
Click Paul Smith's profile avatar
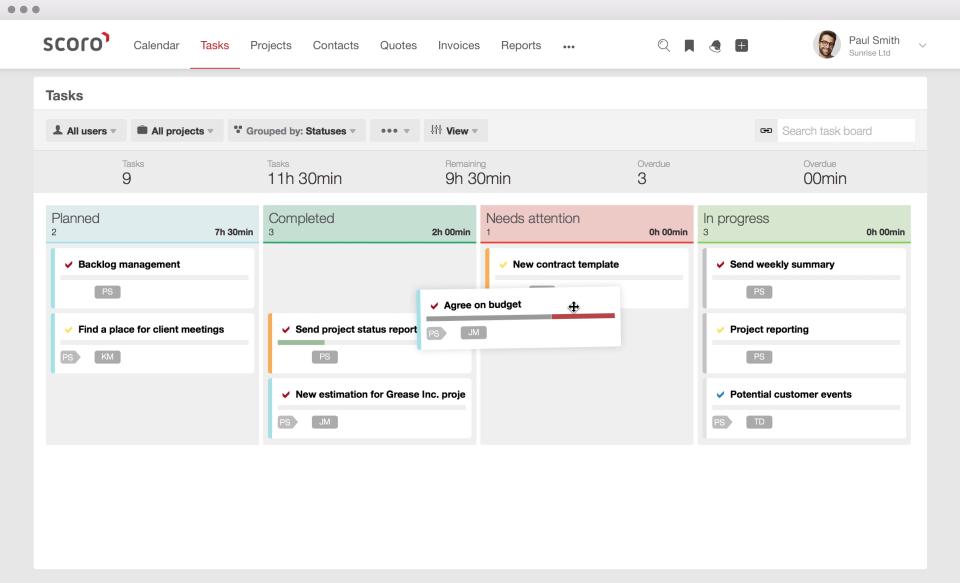point(827,45)
